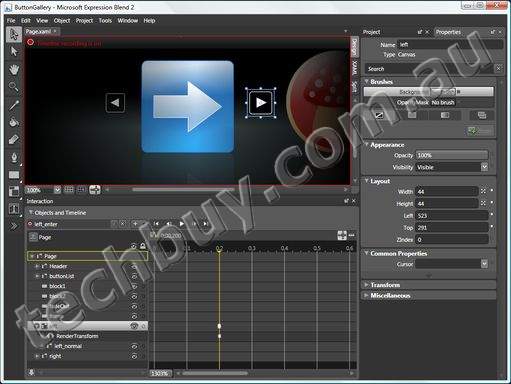The image size is (511, 384).
Task: Toggle show grid icon
Action: click(x=69, y=190)
